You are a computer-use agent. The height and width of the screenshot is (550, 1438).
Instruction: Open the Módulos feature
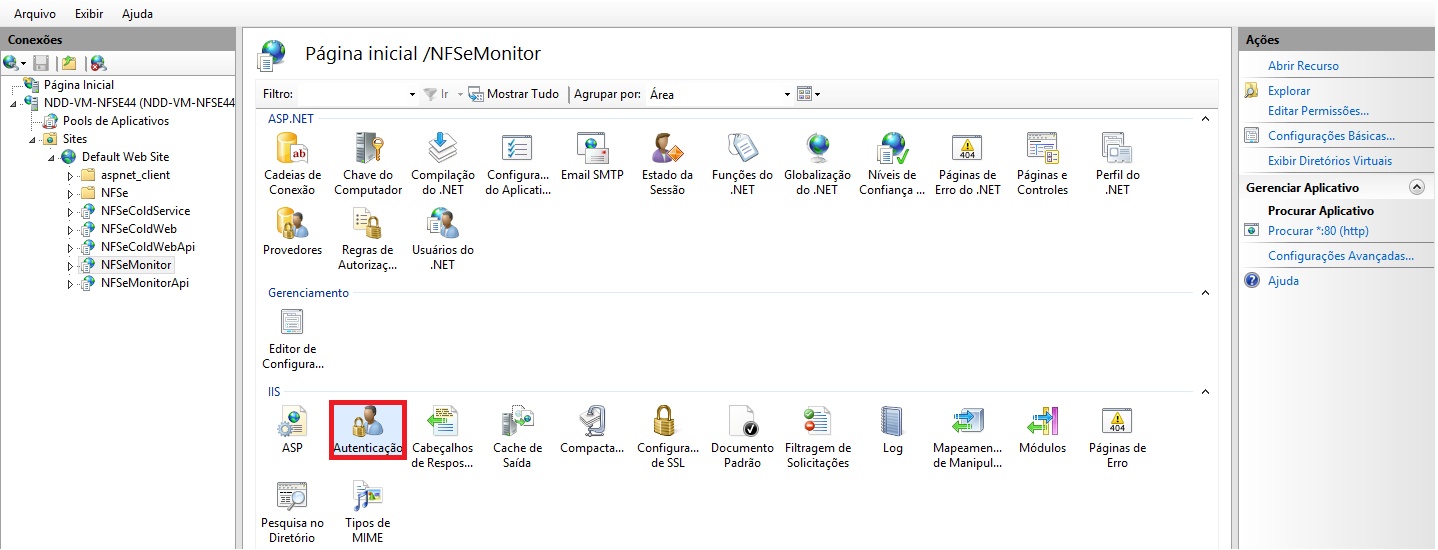click(1042, 430)
